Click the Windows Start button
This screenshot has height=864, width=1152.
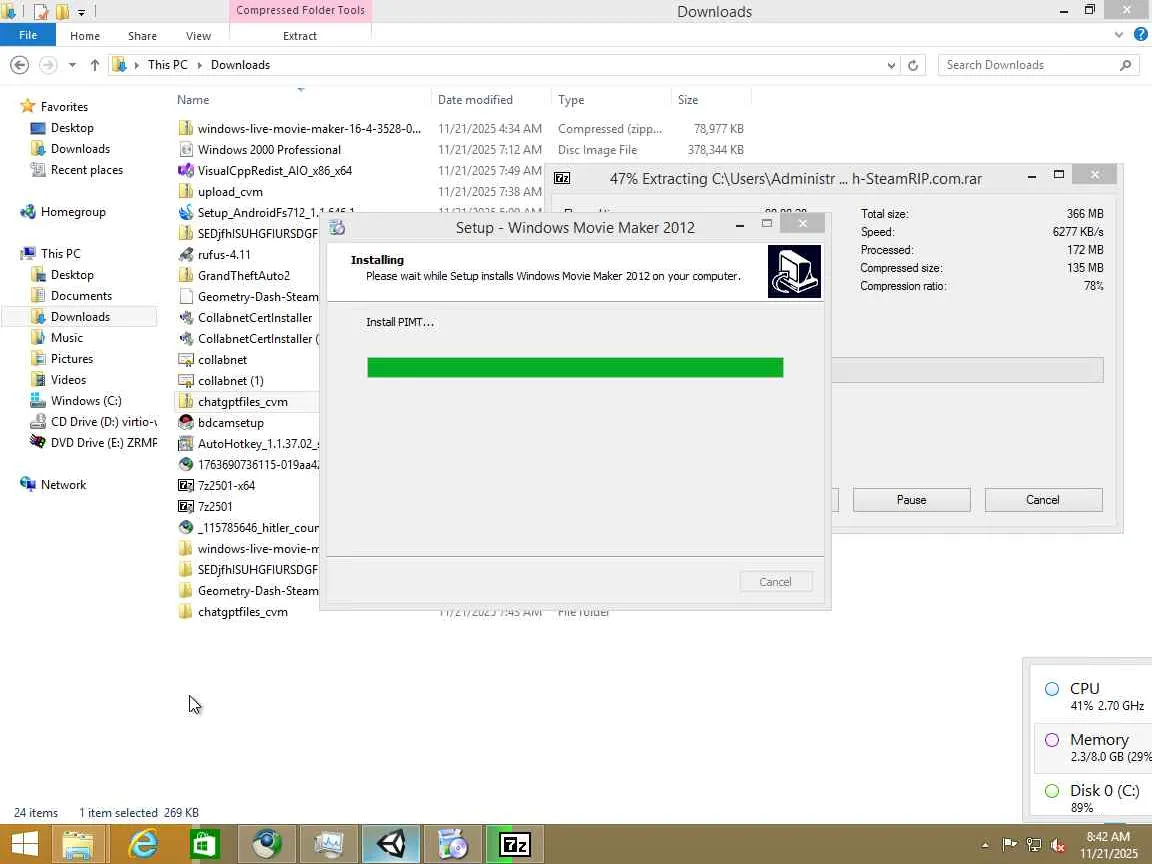click(x=24, y=844)
